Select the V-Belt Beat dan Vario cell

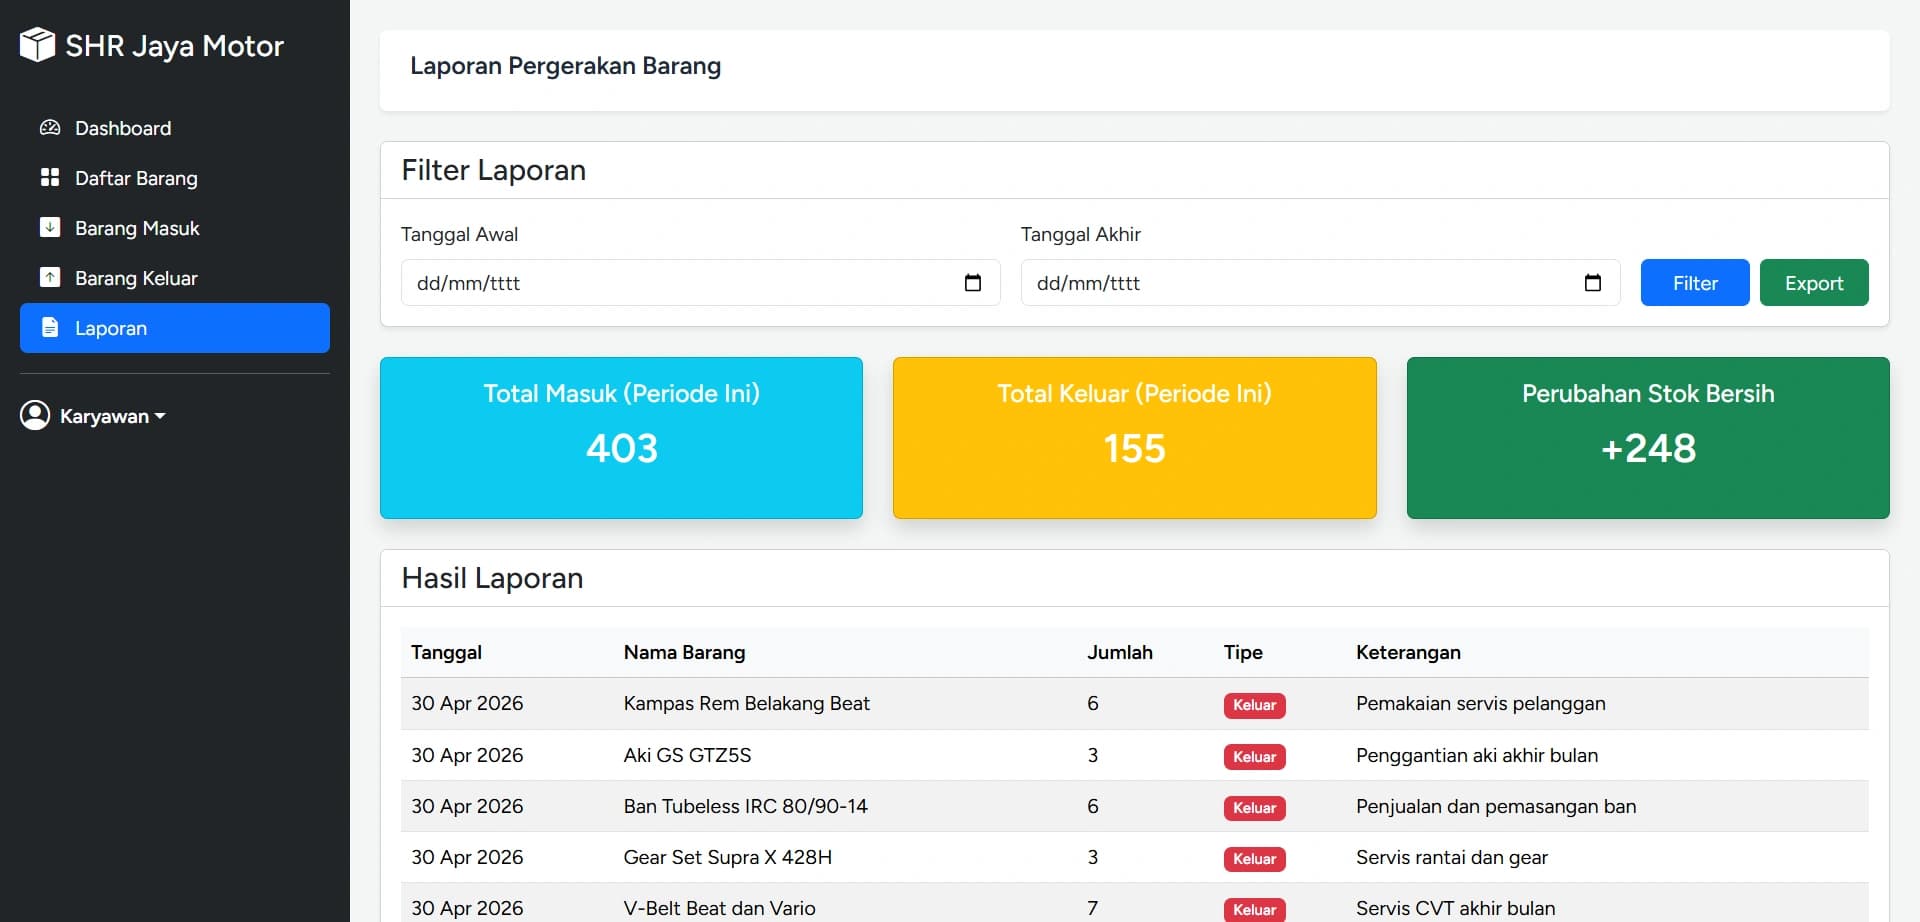pos(719,908)
